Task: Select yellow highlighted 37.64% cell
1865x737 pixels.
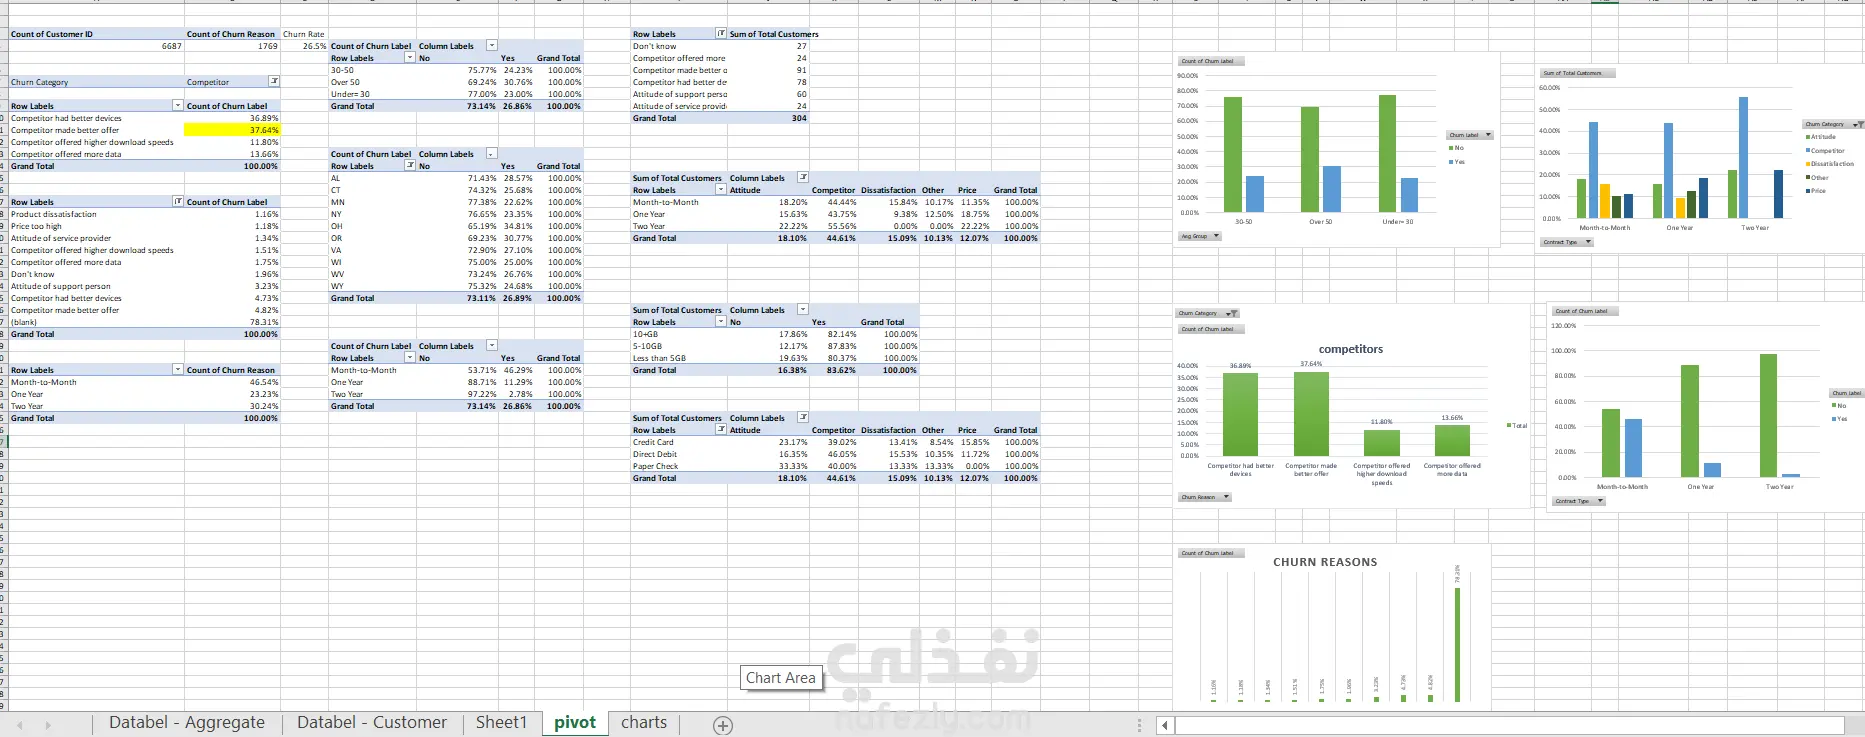Action: point(232,130)
